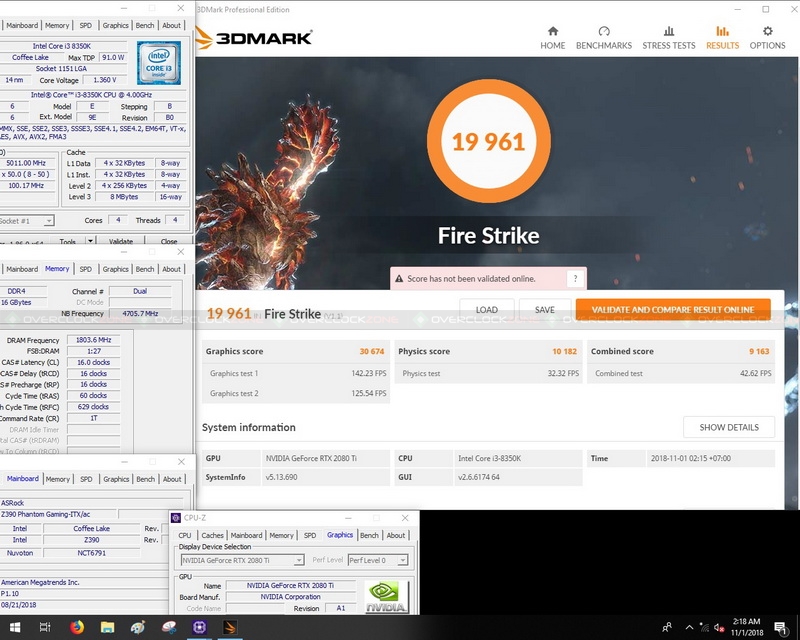Click the Physics score value 10 182
The image size is (800, 640).
(564, 351)
